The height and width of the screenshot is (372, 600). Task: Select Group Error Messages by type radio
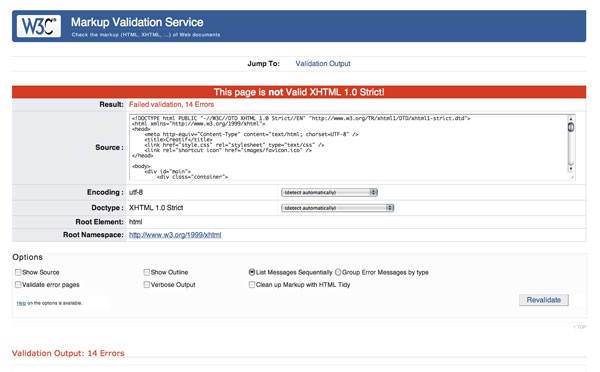click(x=338, y=272)
